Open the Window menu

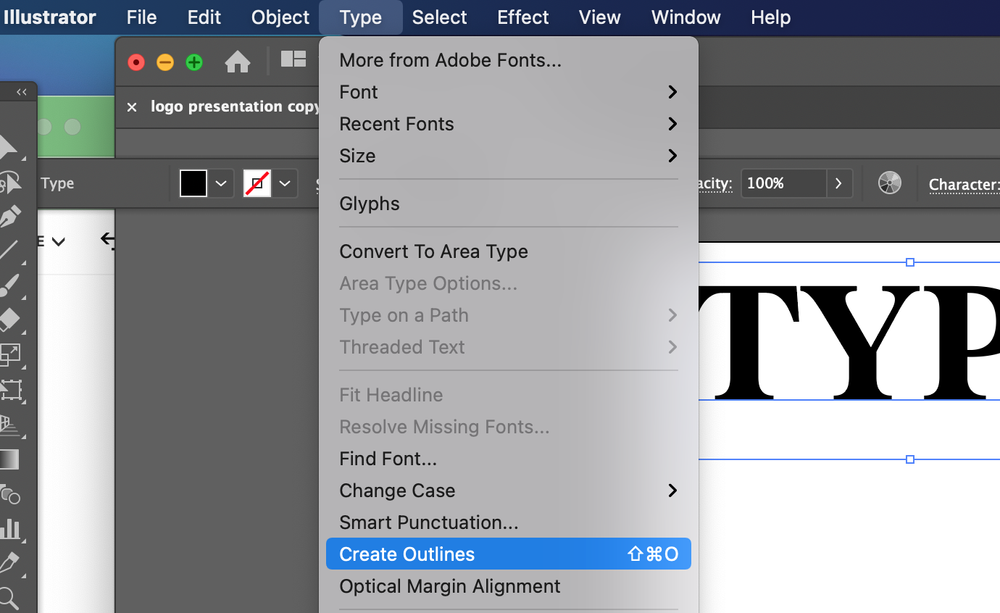tap(686, 17)
